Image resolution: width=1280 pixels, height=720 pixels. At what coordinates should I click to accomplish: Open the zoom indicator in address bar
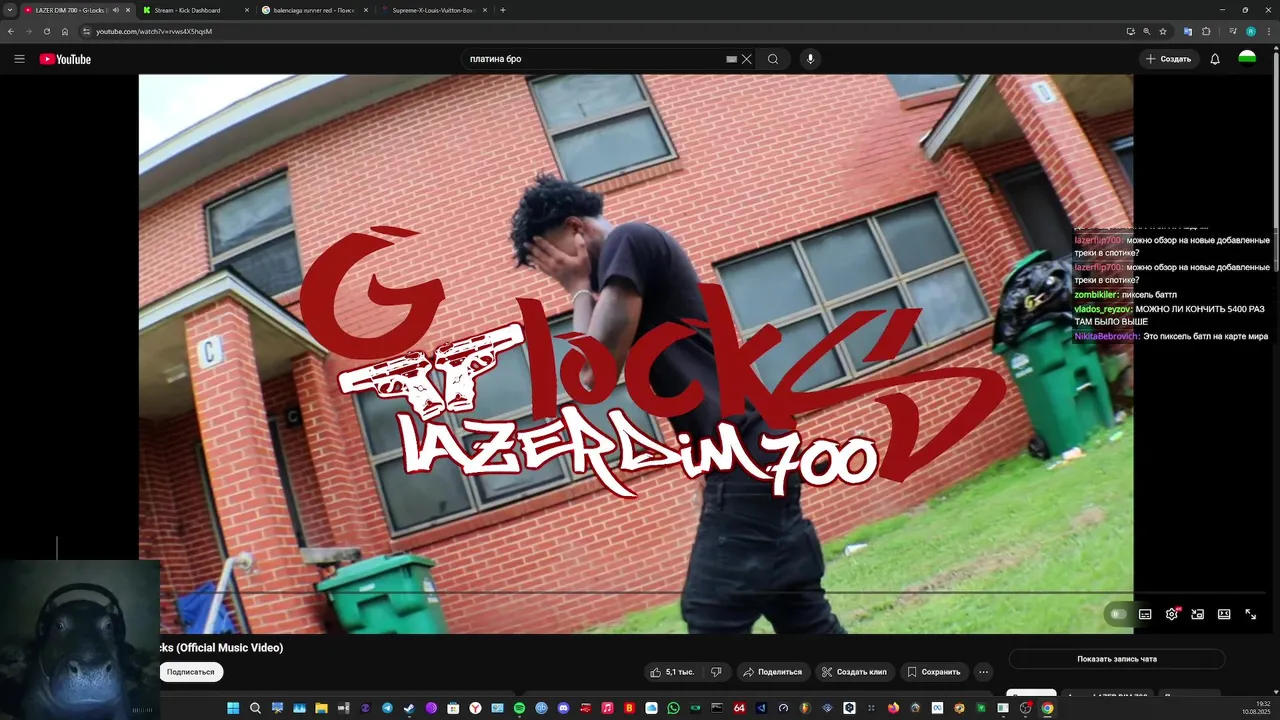(1146, 31)
